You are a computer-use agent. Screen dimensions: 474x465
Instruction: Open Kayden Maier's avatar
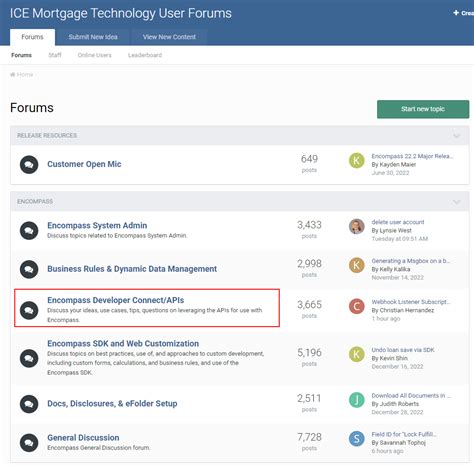pyautogui.click(x=356, y=160)
